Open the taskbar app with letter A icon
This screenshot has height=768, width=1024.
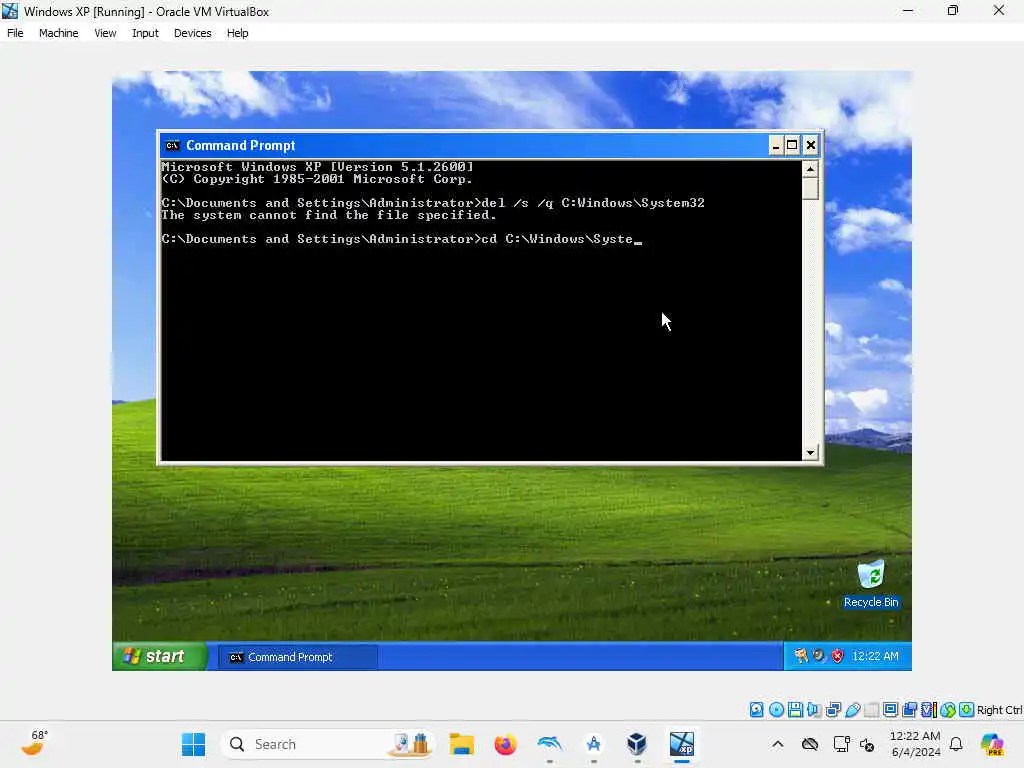tap(593, 744)
